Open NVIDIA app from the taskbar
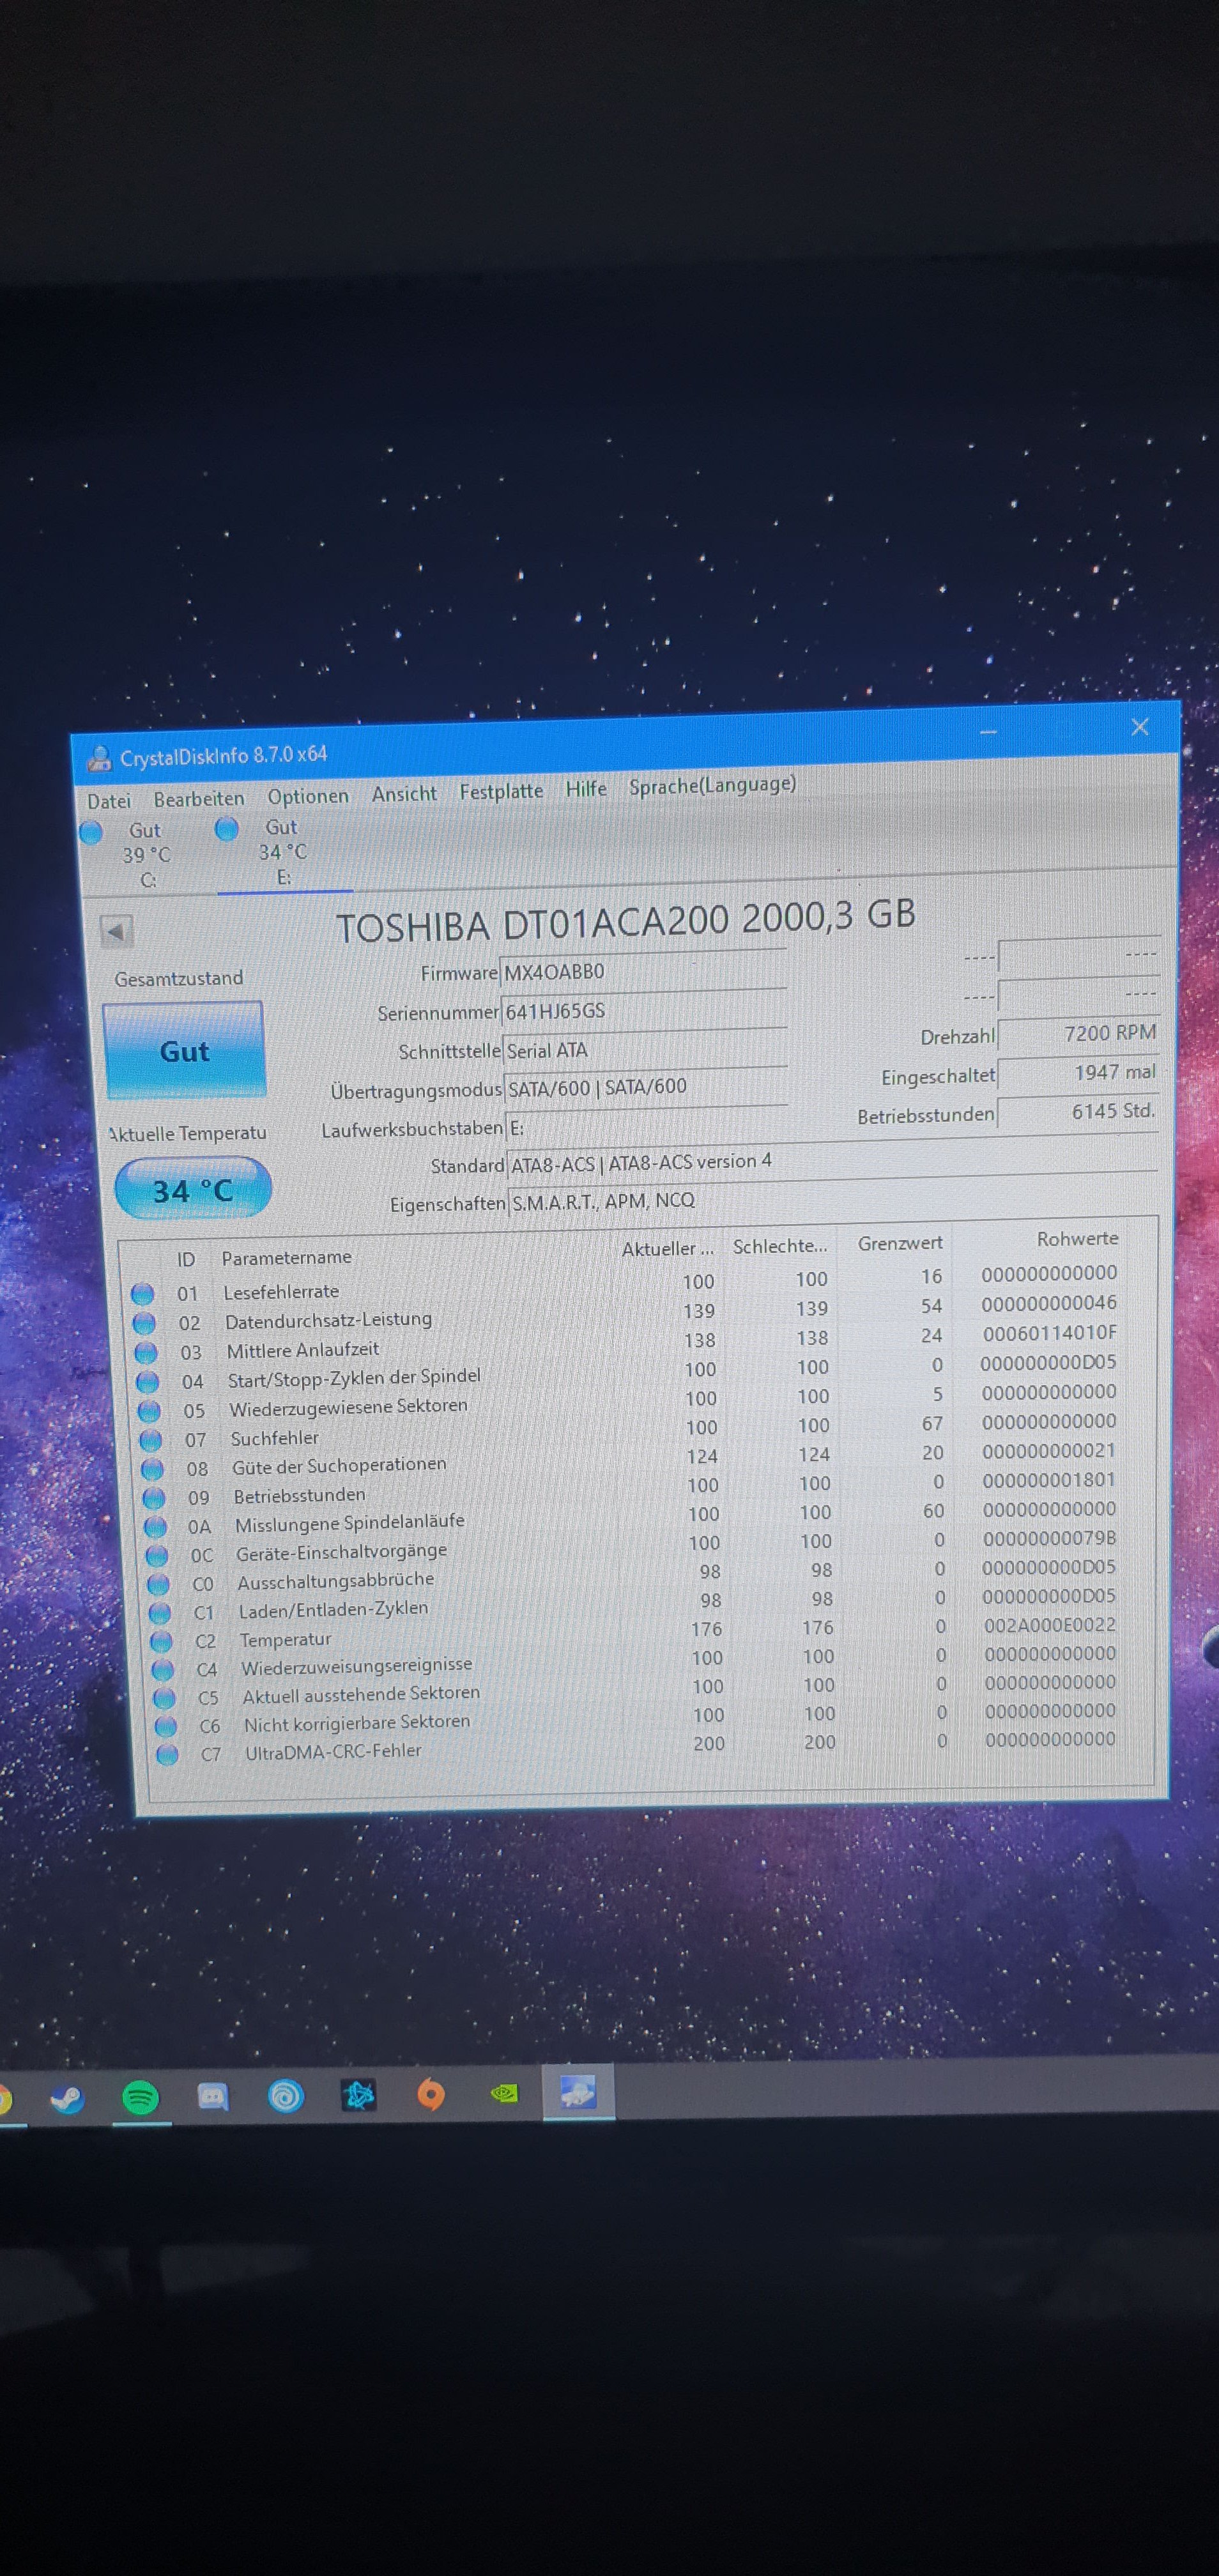The height and width of the screenshot is (2576, 1219). click(x=505, y=2092)
